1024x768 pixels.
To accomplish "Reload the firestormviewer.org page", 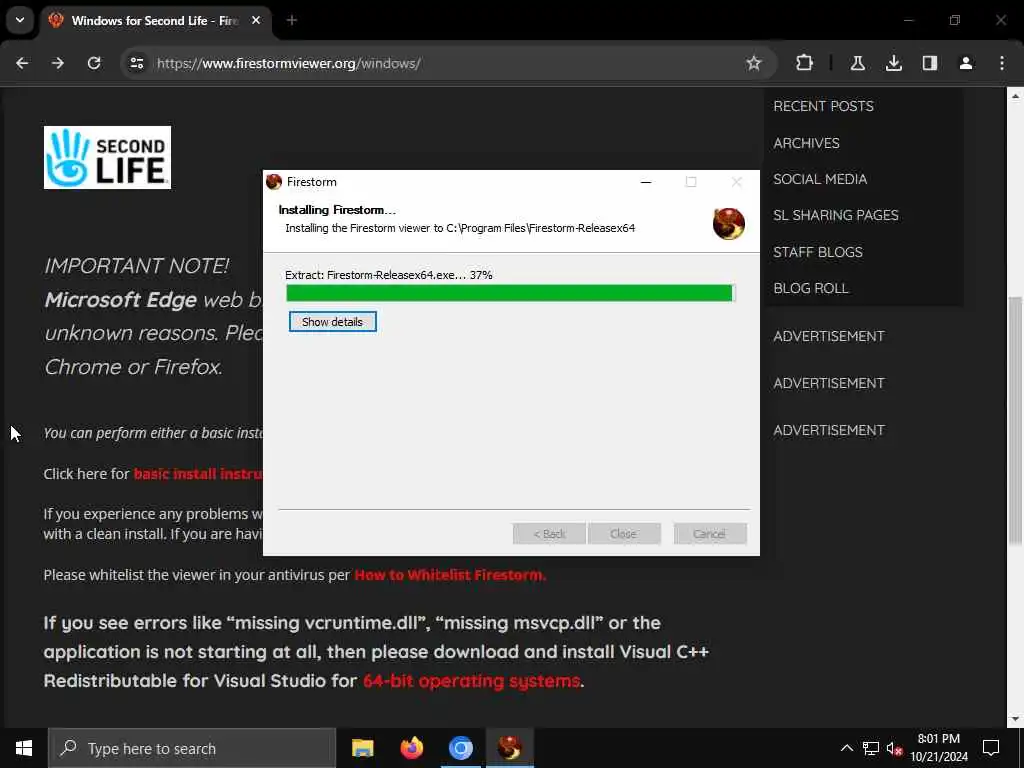I will point(94,63).
